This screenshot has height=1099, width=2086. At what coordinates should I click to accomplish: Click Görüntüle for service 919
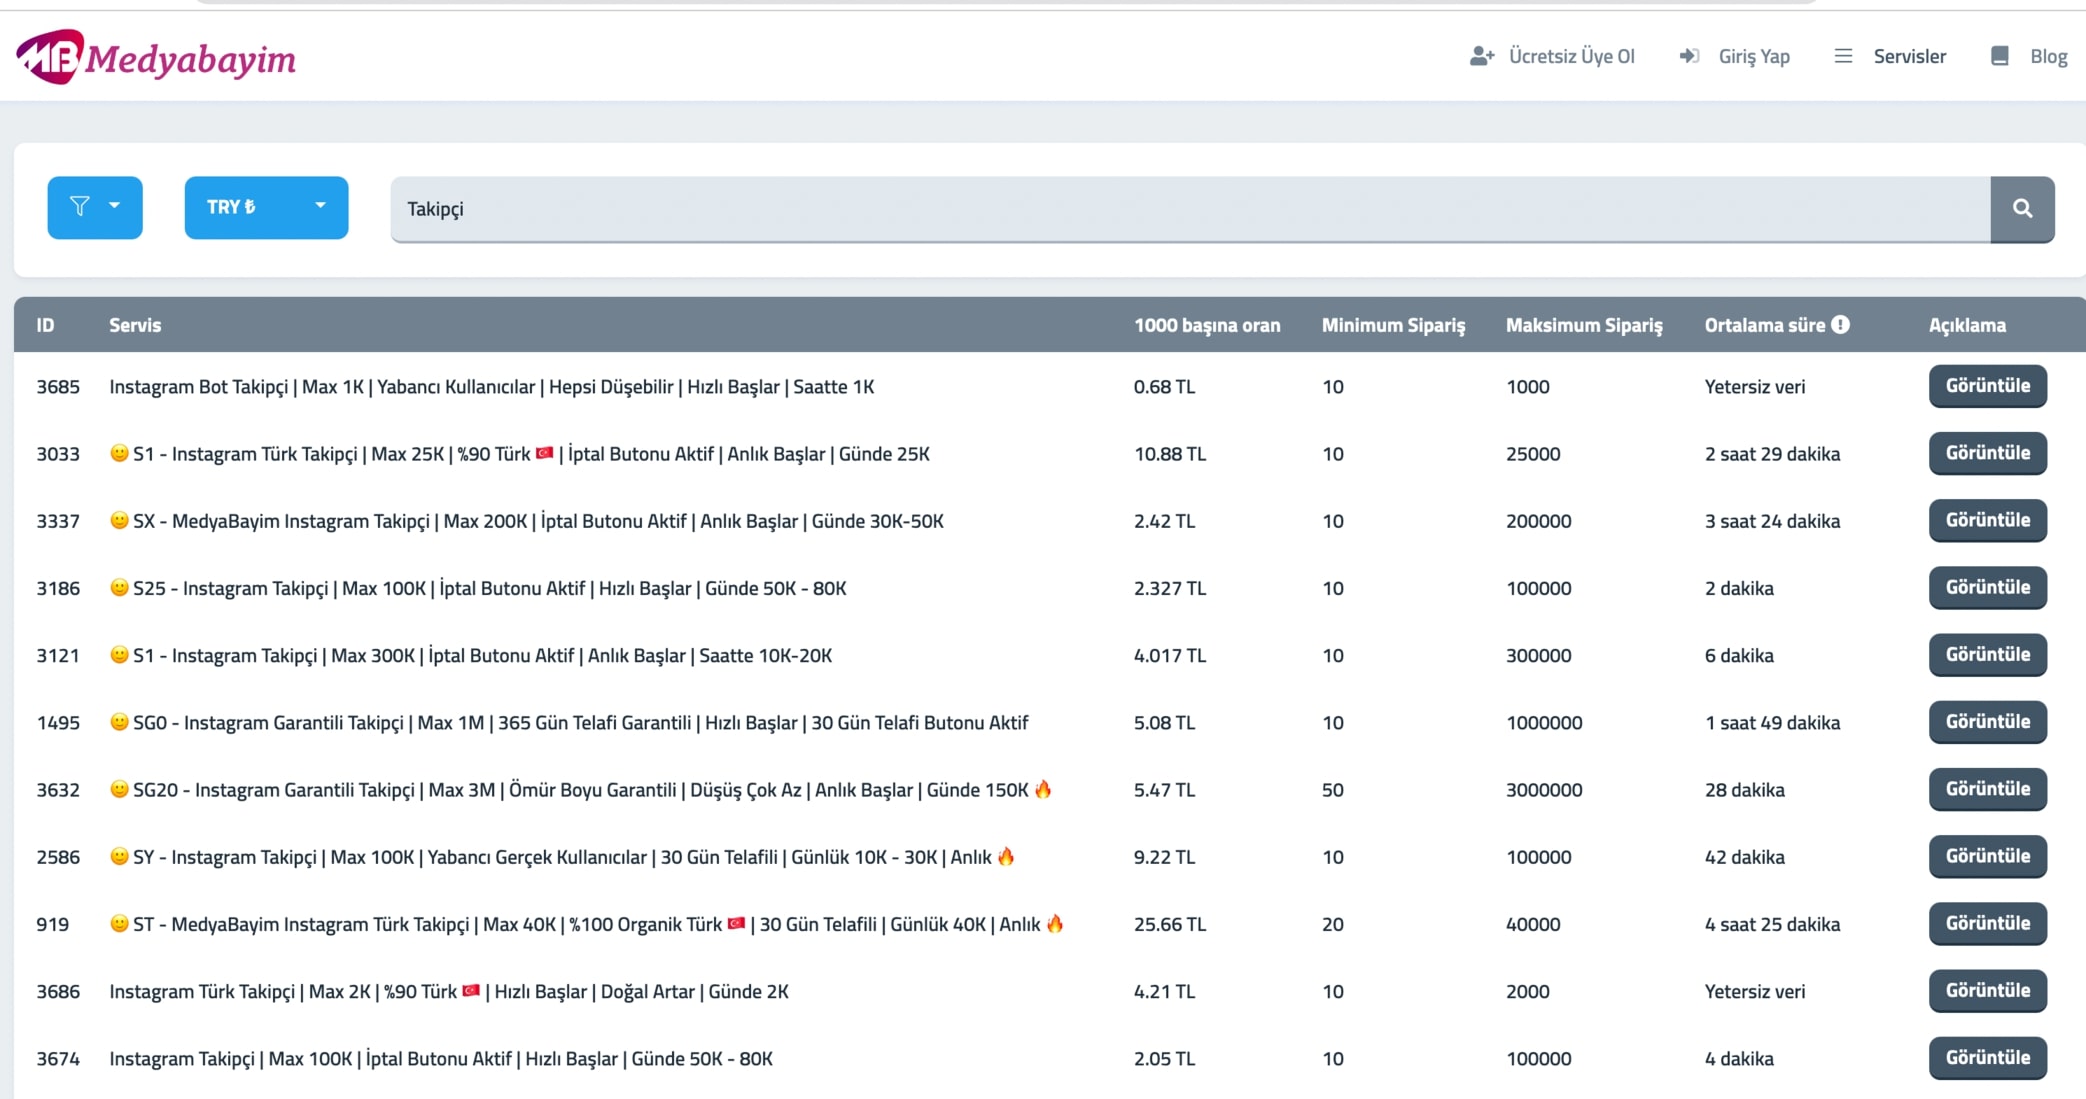tap(1987, 923)
